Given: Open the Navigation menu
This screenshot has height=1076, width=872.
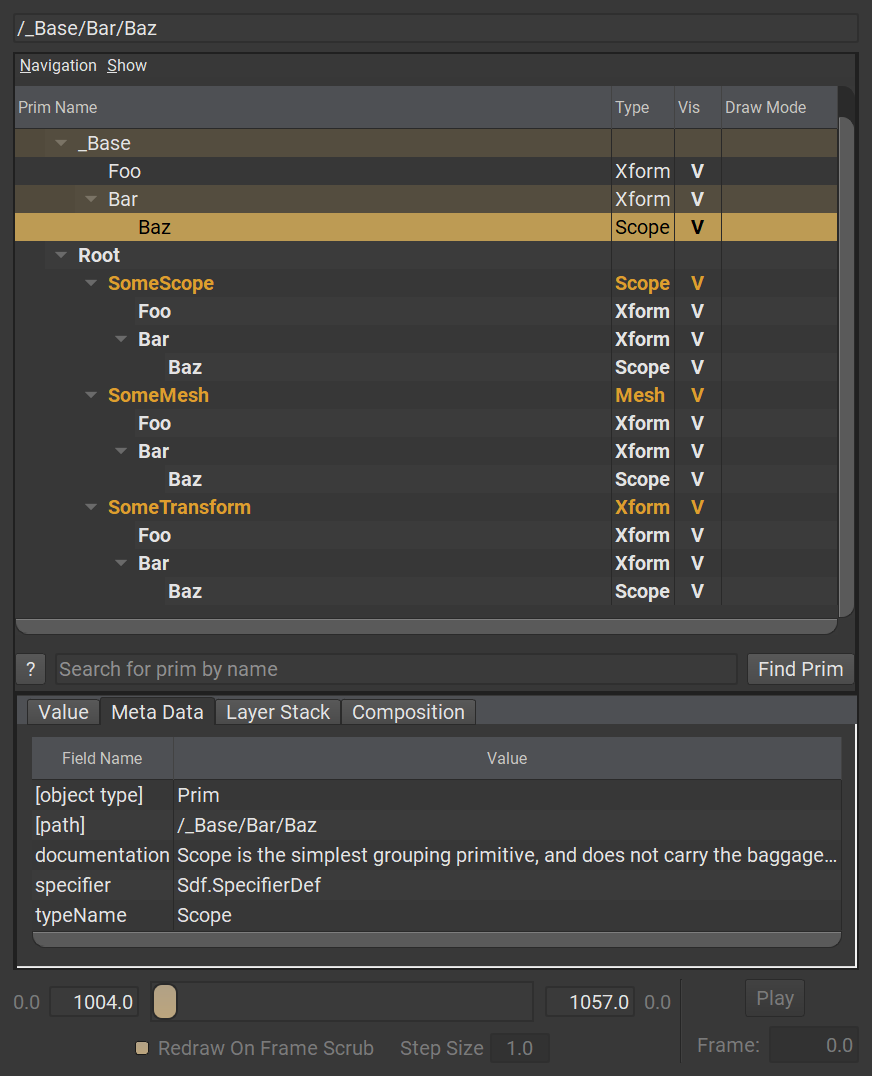Looking at the screenshot, I should coord(58,66).
